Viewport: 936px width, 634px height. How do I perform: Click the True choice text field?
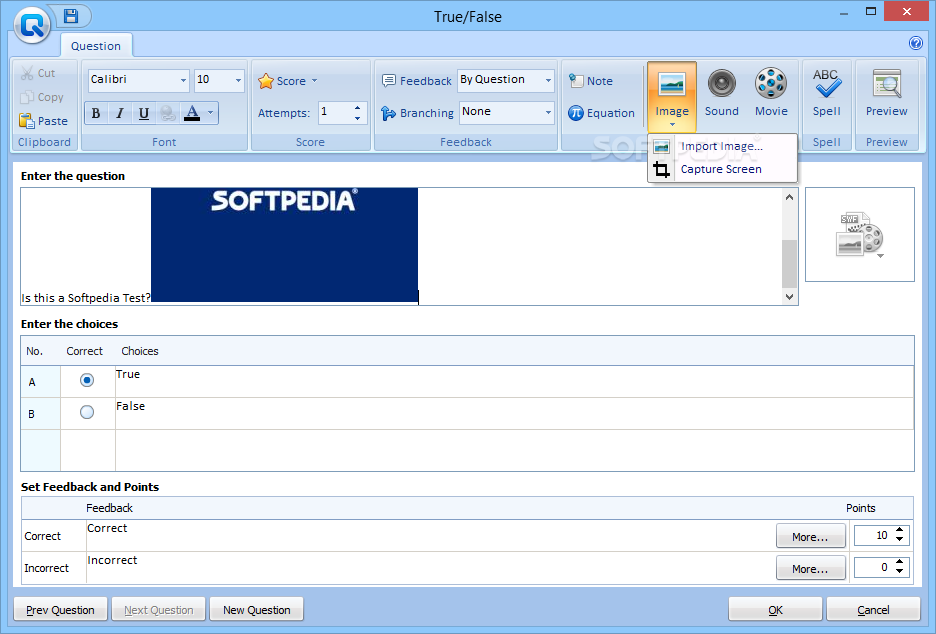tap(514, 381)
